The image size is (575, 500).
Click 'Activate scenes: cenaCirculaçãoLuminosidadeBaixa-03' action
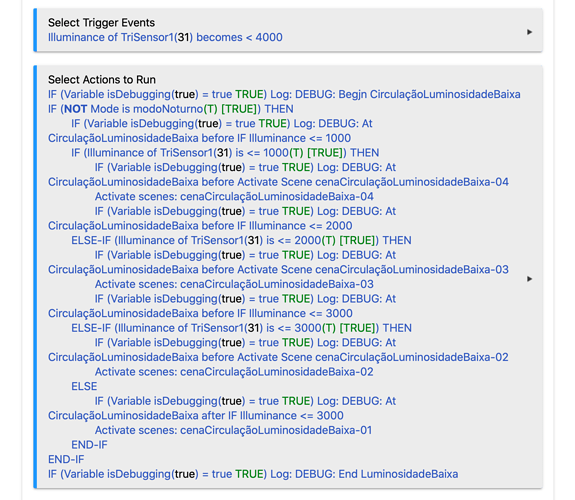(234, 284)
